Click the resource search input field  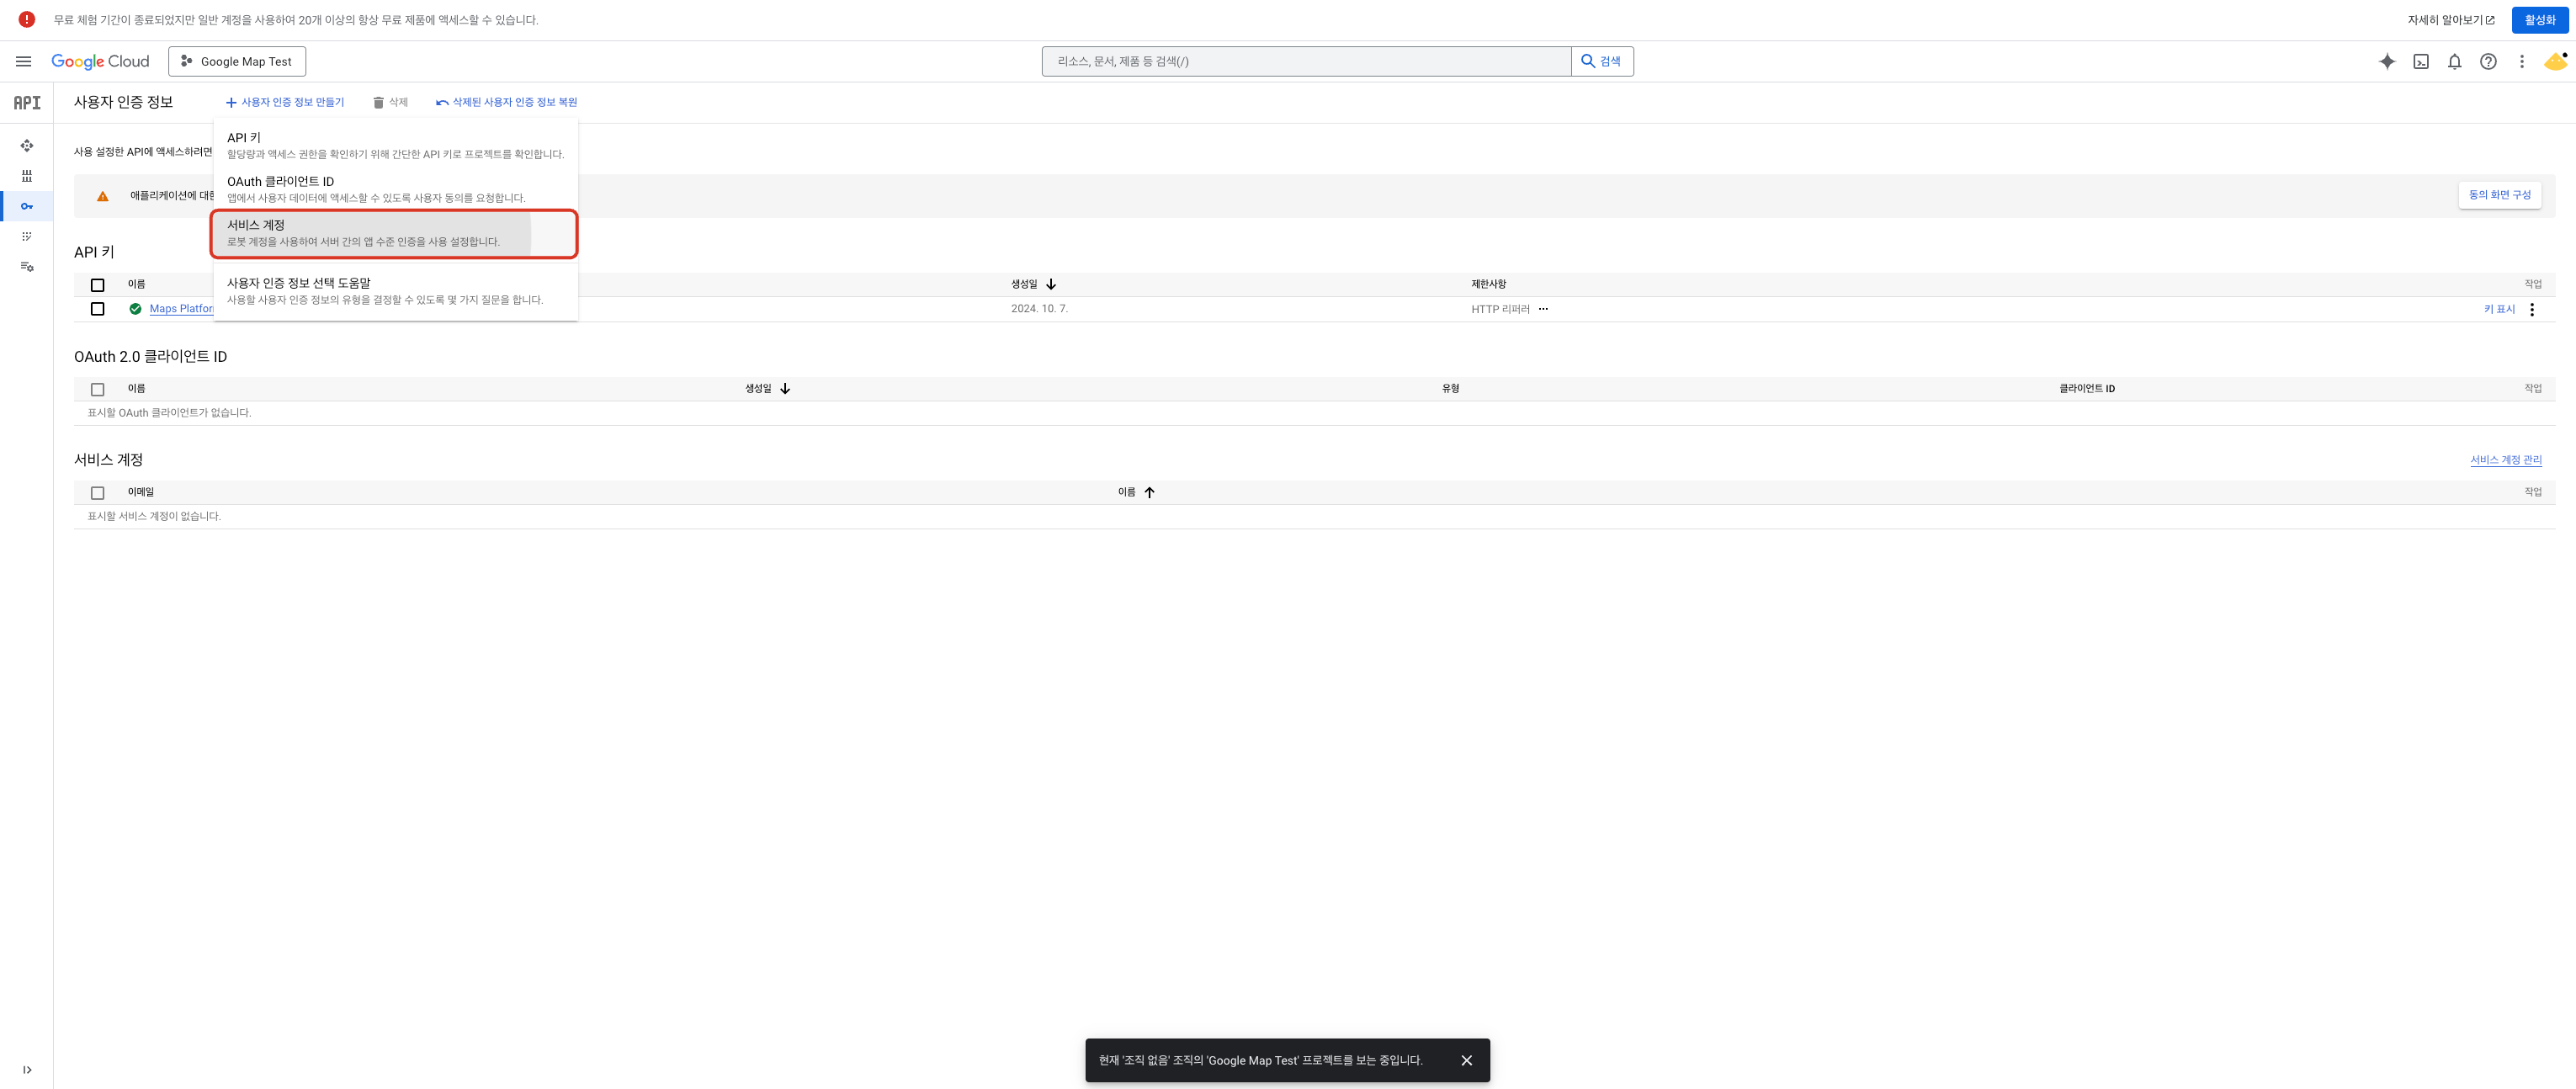click(x=1305, y=61)
